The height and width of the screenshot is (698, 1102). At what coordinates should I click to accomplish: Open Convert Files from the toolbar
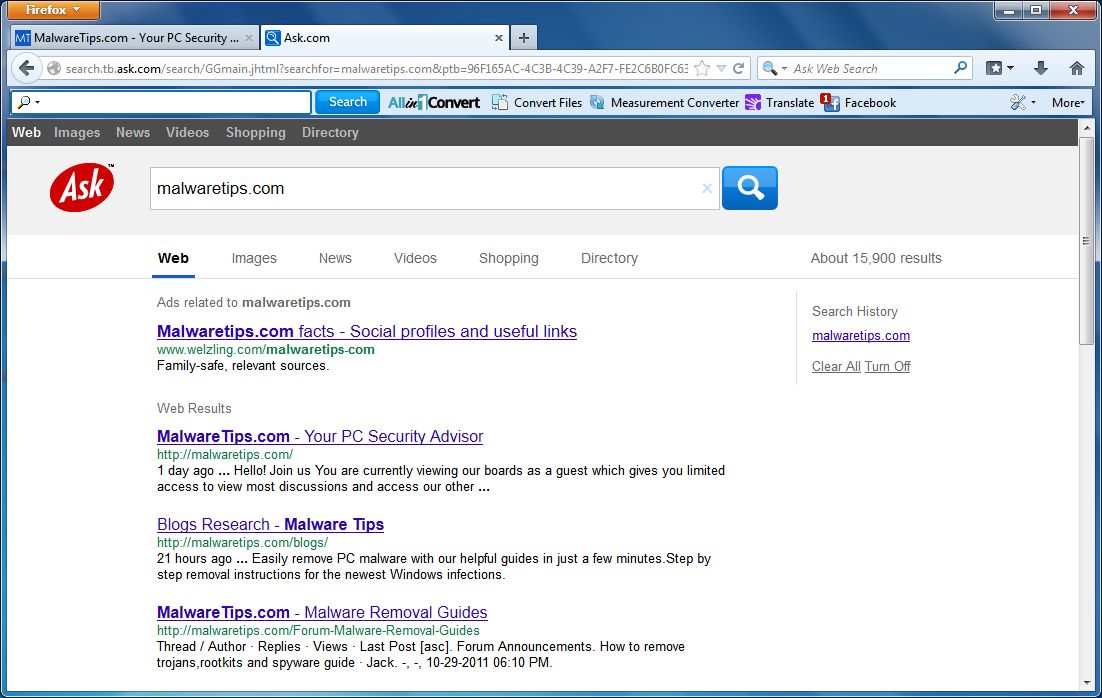tap(538, 103)
